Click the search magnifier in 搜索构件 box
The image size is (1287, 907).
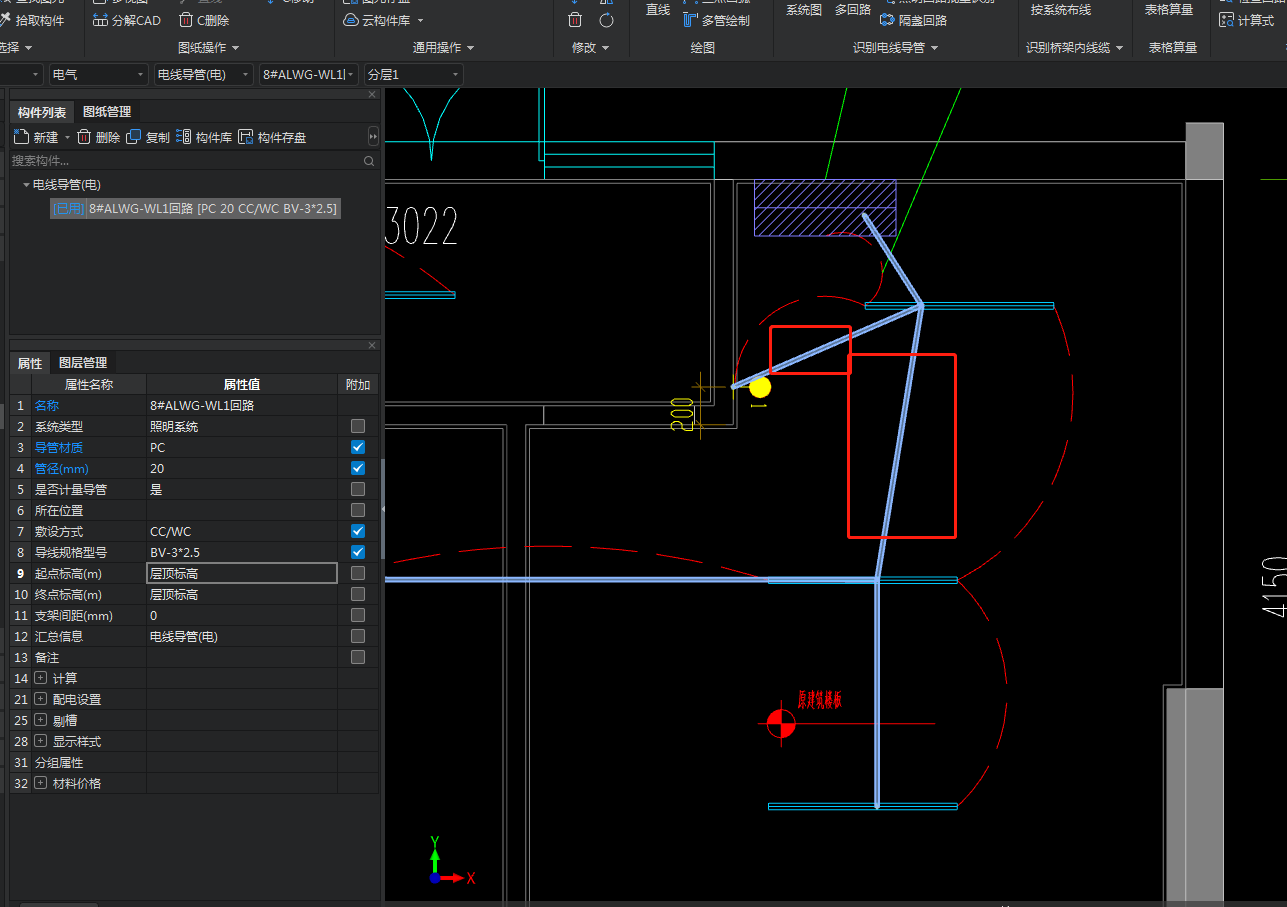(369, 161)
